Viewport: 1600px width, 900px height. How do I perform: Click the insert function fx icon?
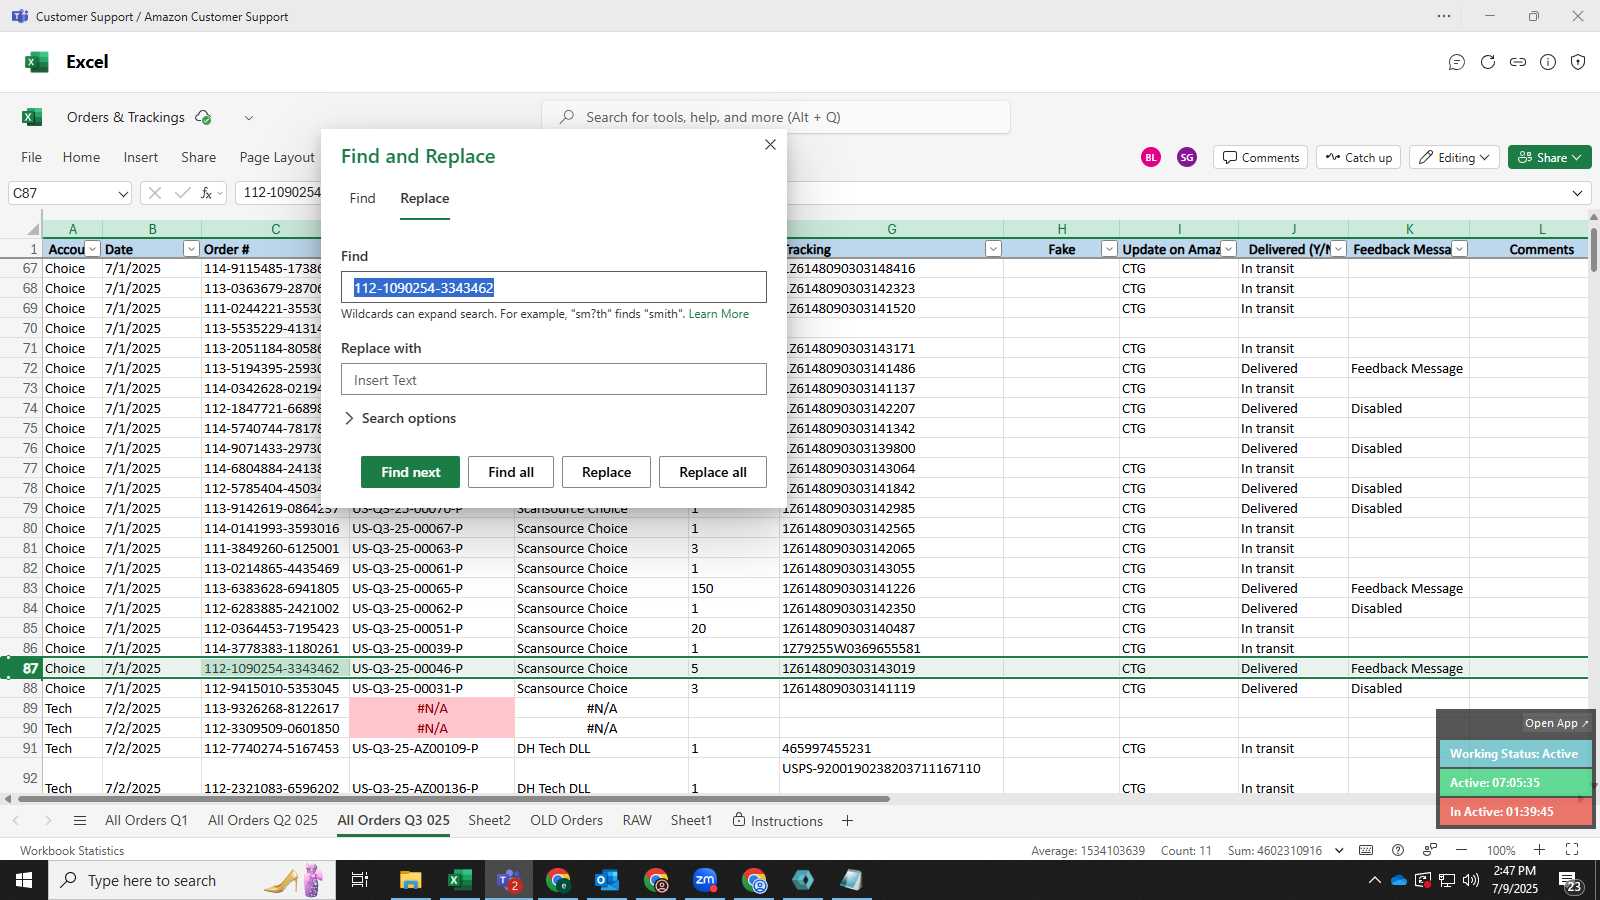click(207, 193)
